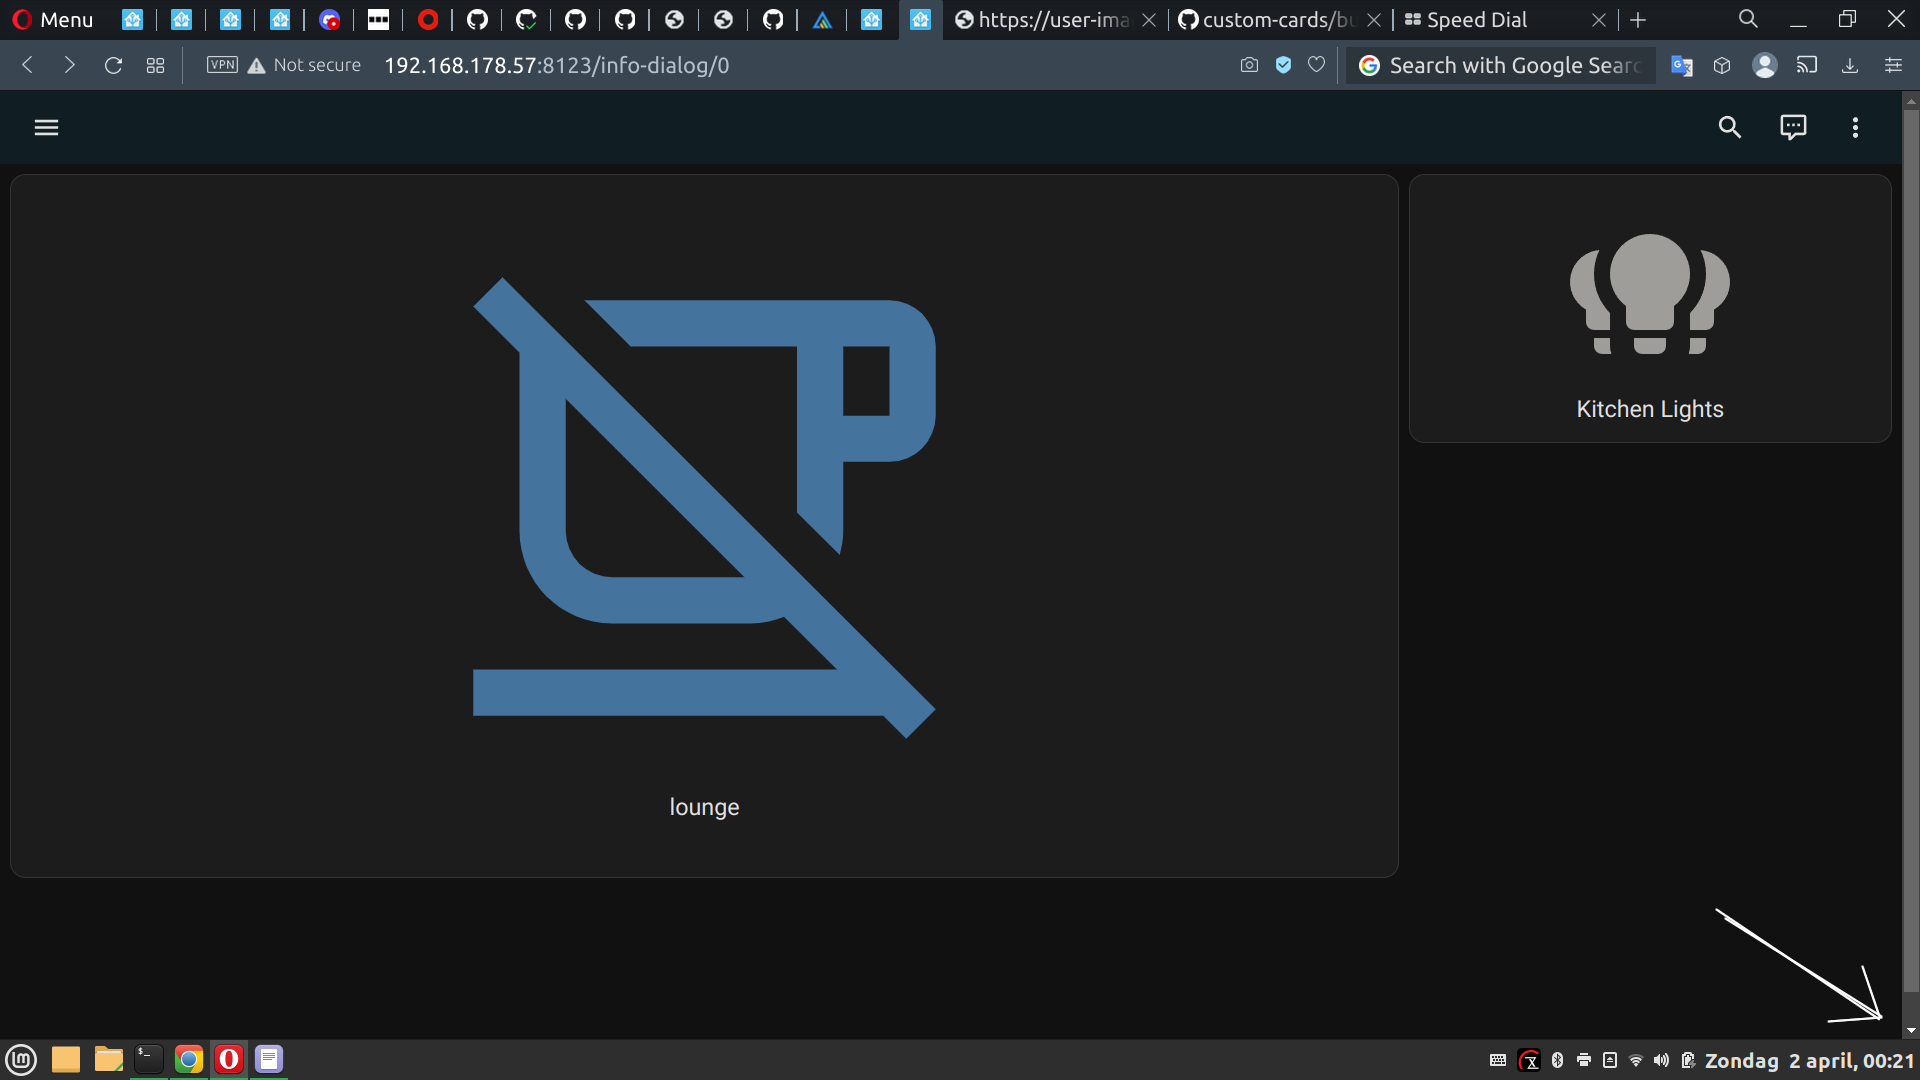Close the Speed Dial tab
The image size is (1920, 1080).
(1598, 20)
